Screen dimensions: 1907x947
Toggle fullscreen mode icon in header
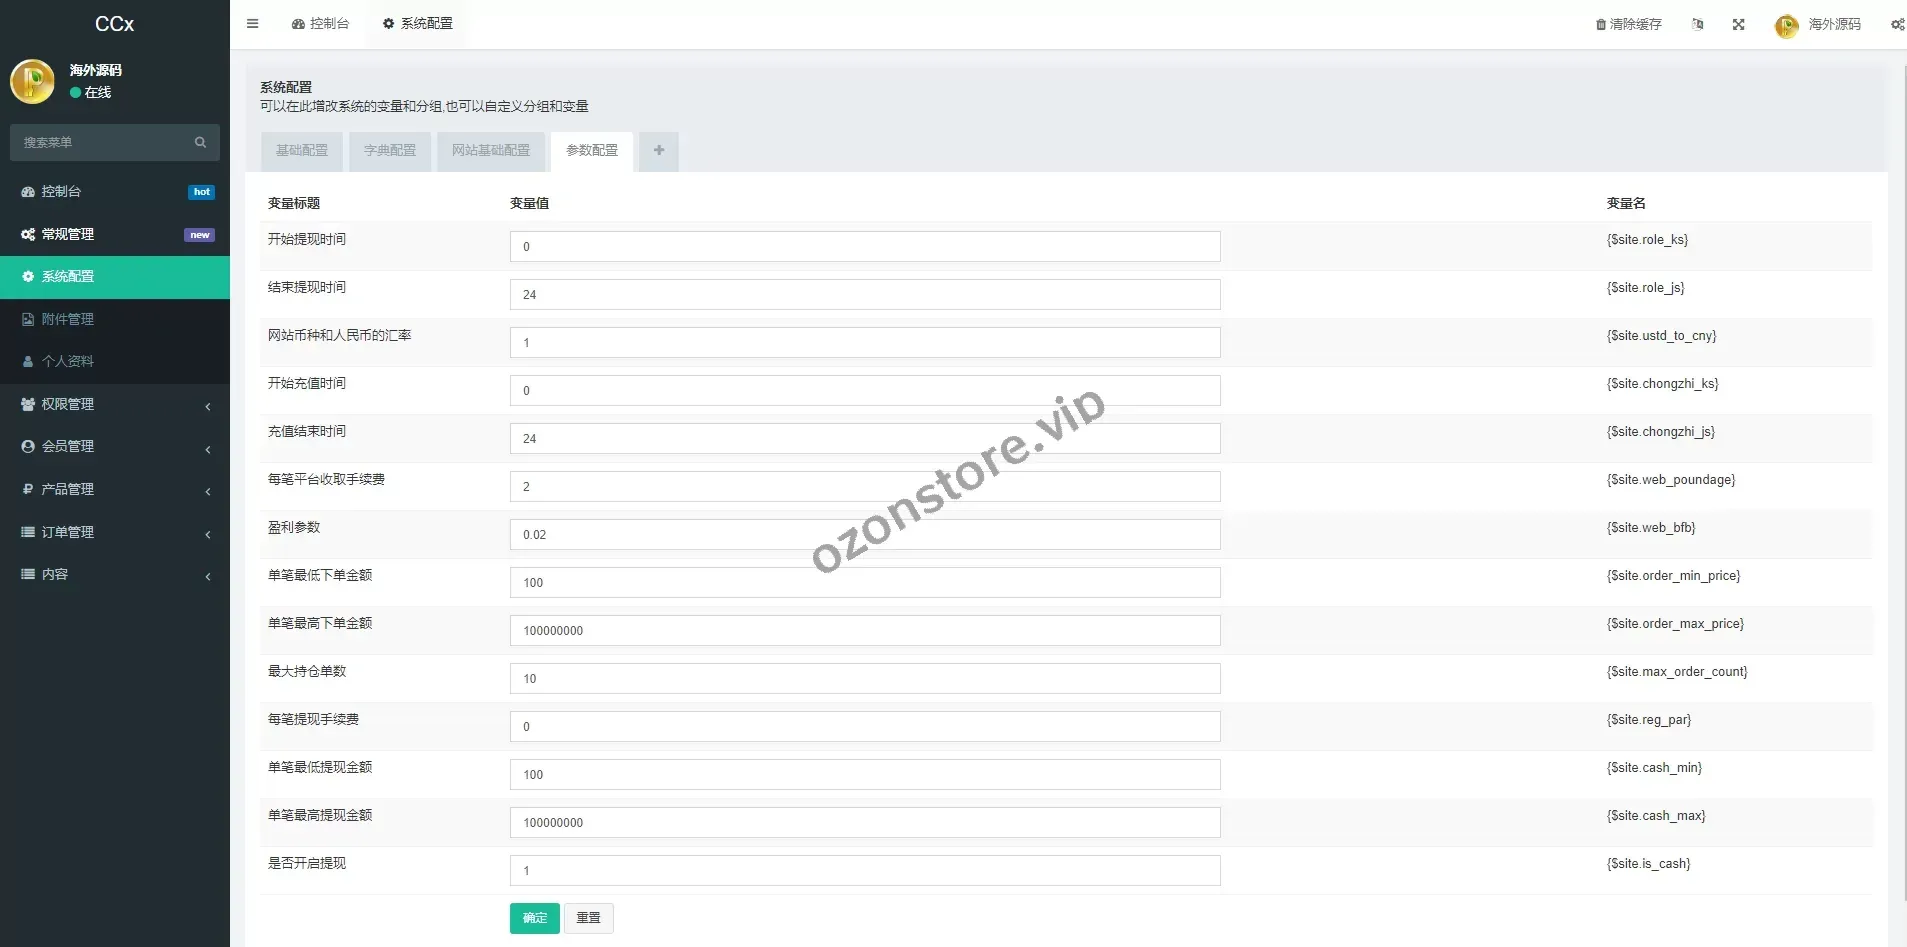click(x=1738, y=25)
